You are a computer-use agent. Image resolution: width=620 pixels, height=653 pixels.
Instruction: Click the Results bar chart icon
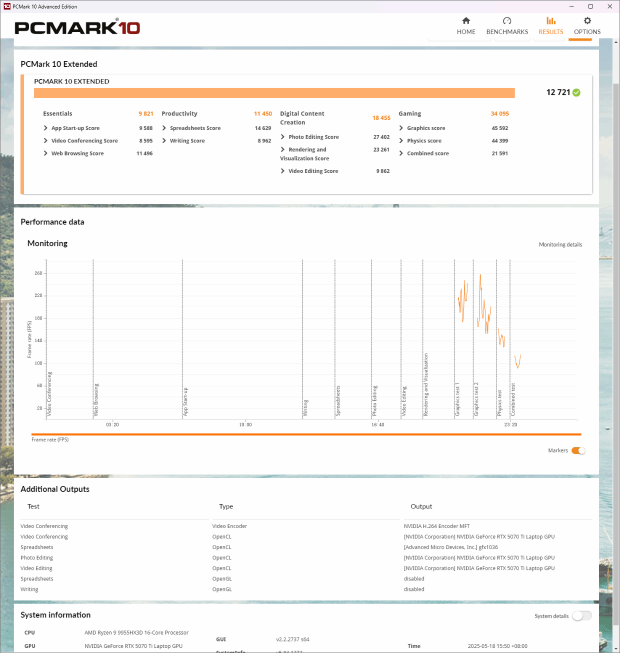click(551, 20)
